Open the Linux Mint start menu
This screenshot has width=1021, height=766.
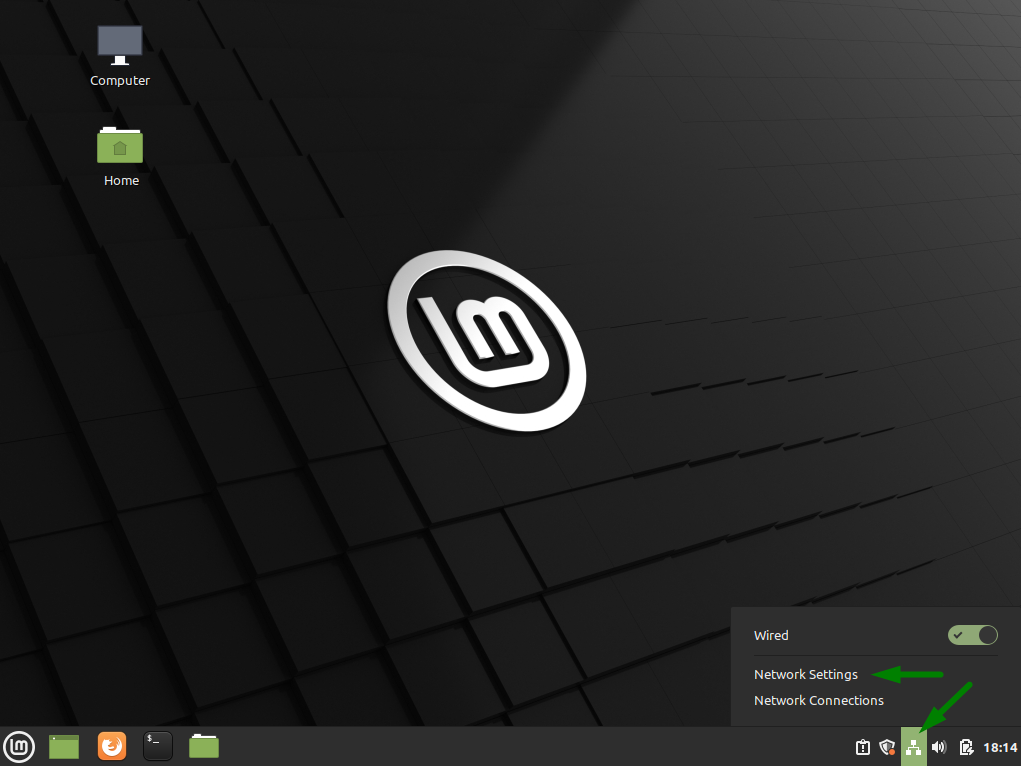point(20,746)
